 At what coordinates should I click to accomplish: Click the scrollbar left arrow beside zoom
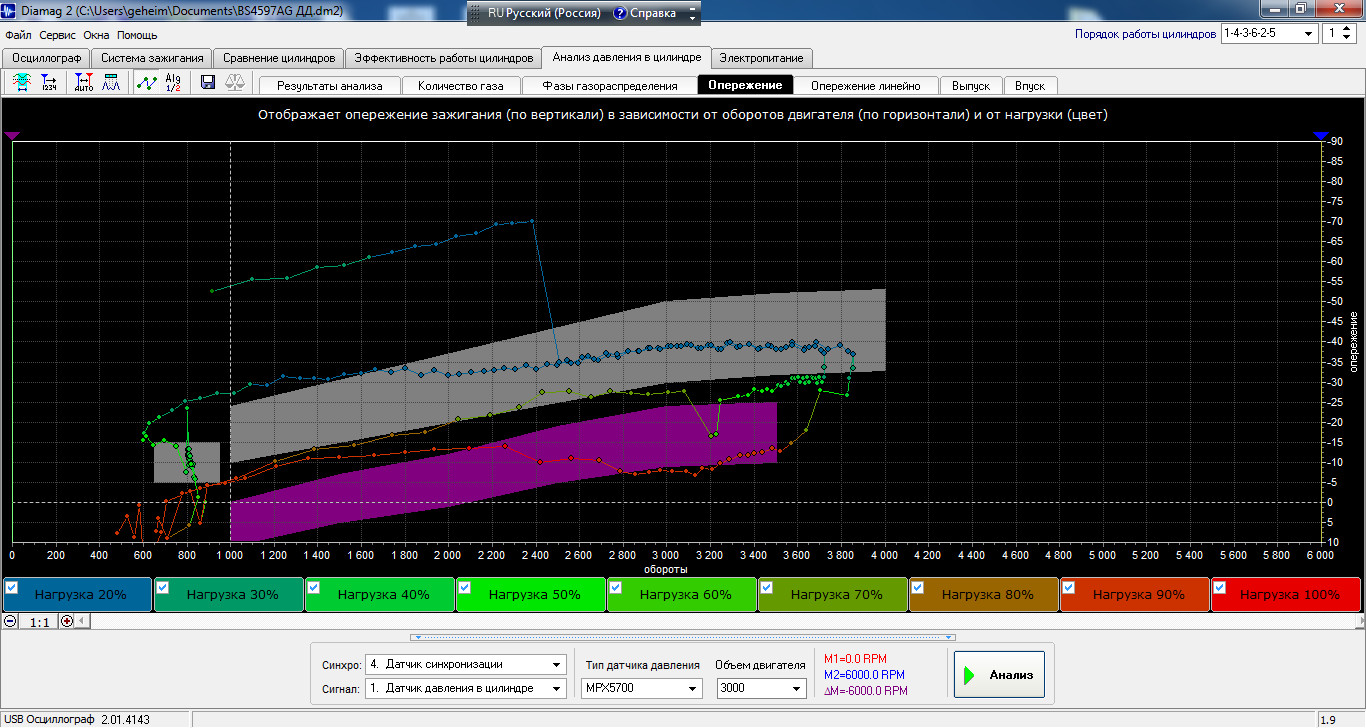[84, 621]
